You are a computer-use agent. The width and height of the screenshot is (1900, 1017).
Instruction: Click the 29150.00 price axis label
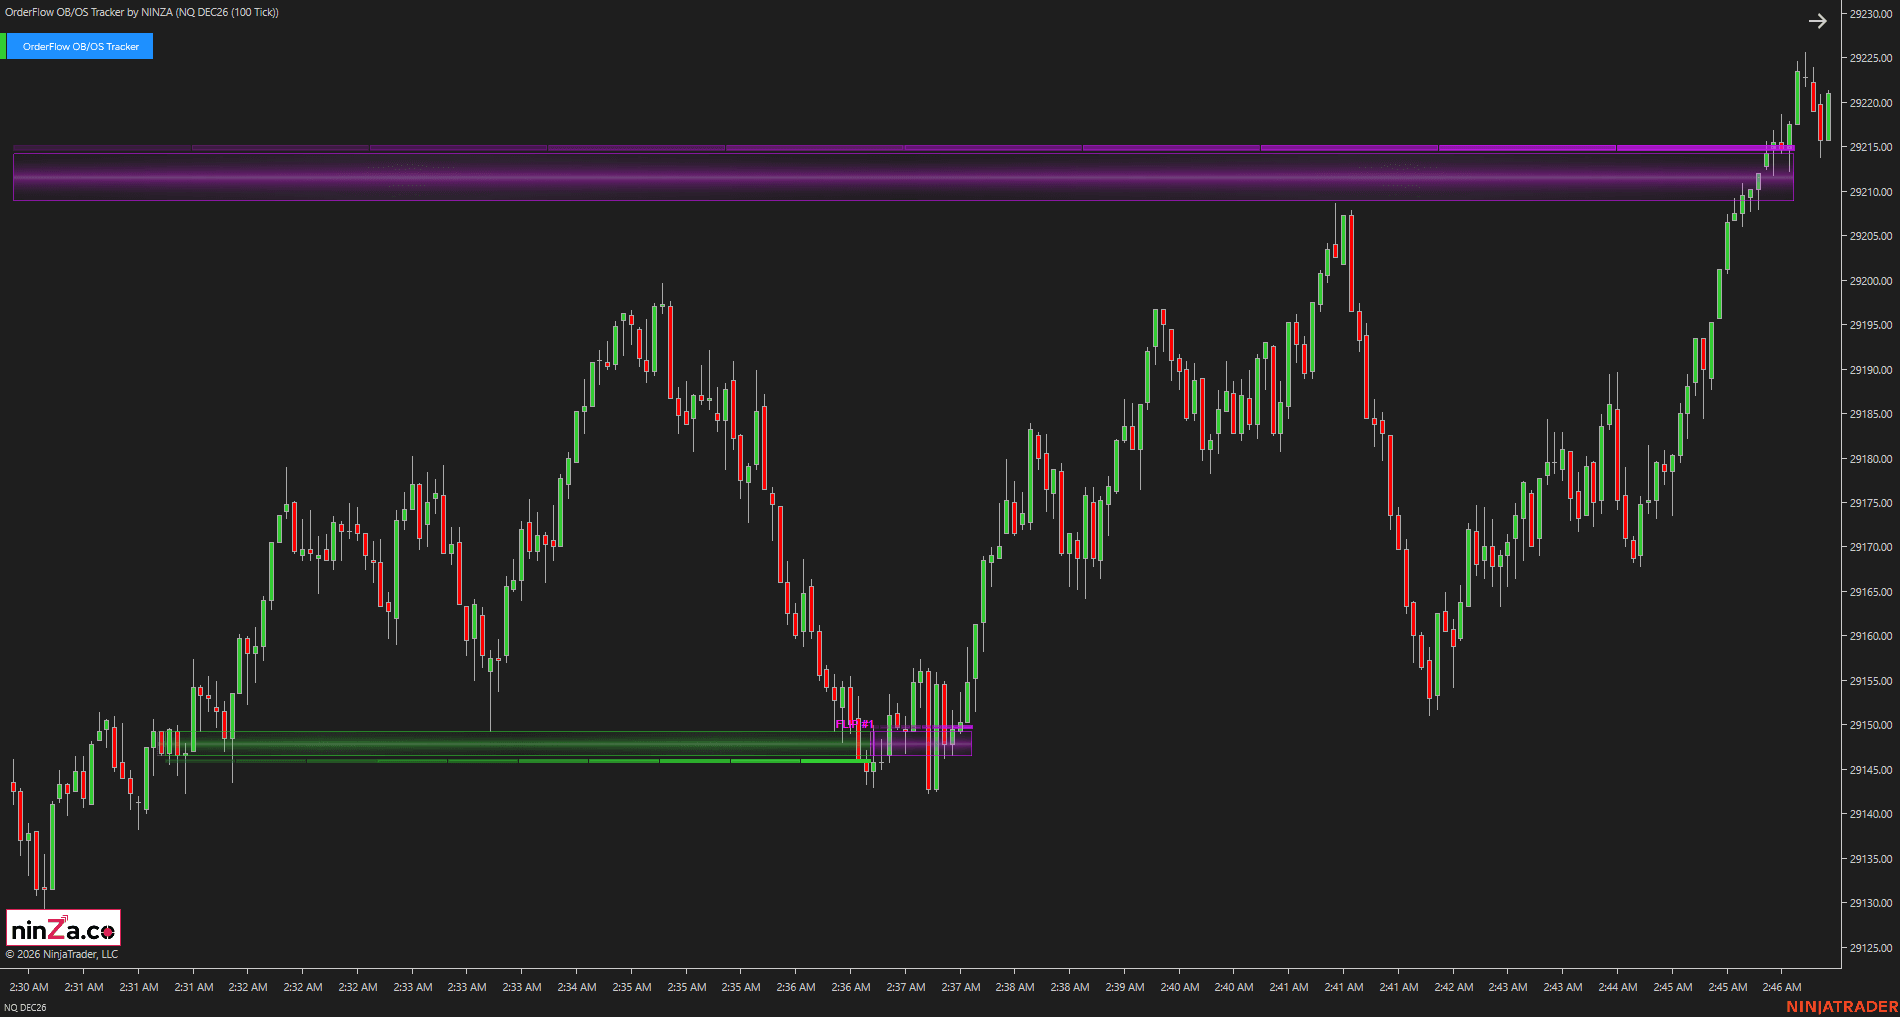[x=1870, y=725]
